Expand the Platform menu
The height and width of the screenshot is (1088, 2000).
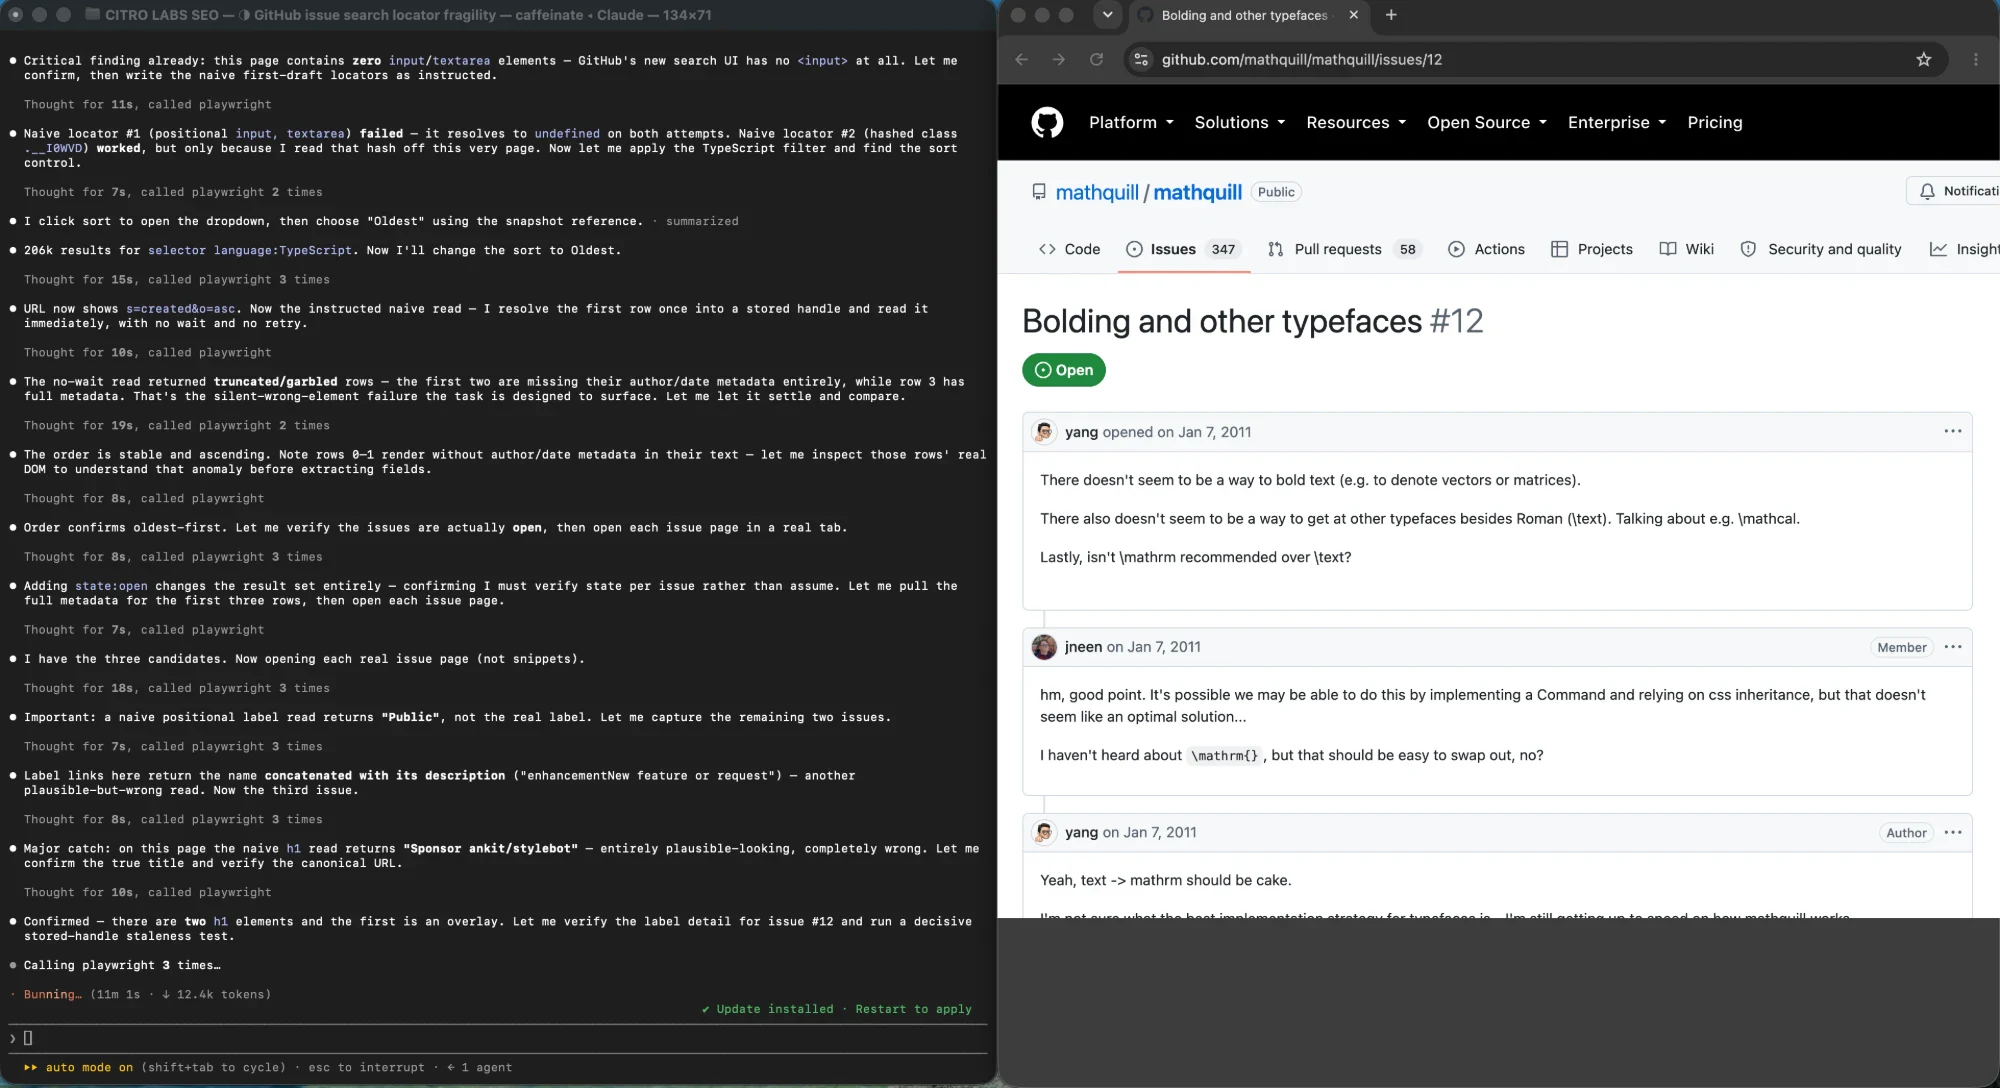(x=1131, y=122)
